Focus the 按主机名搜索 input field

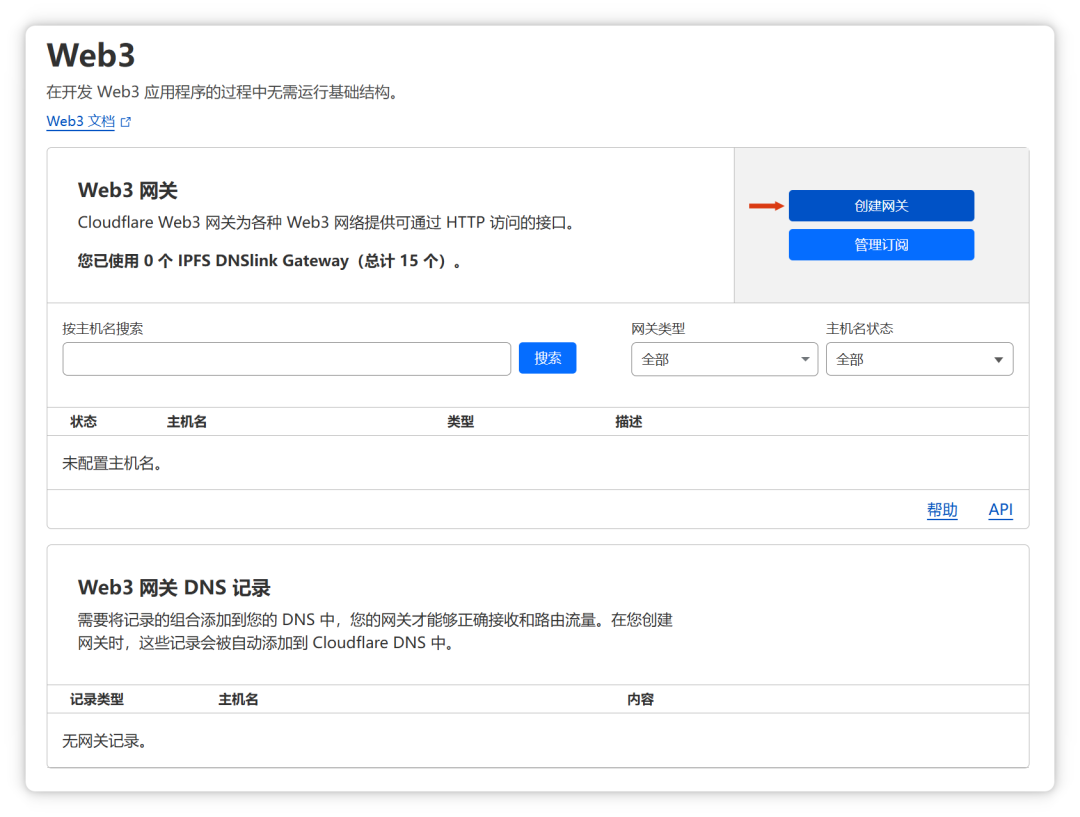(x=287, y=359)
